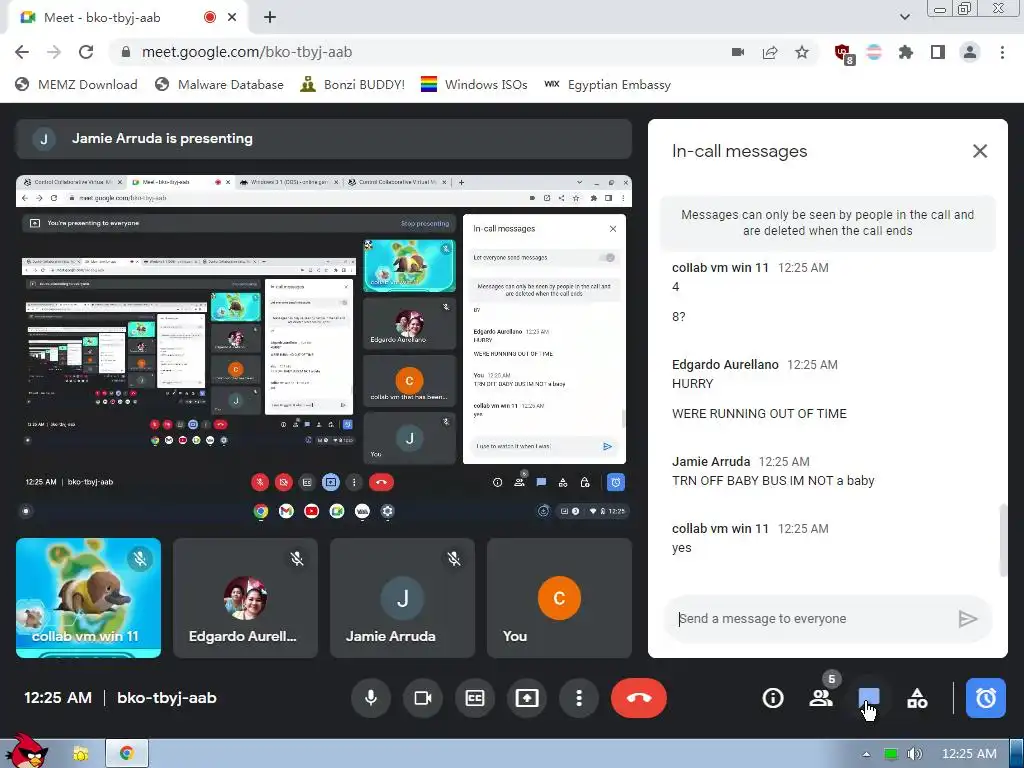Open the Extensions puzzle piece menu
This screenshot has width=1024, height=768.
(906, 52)
